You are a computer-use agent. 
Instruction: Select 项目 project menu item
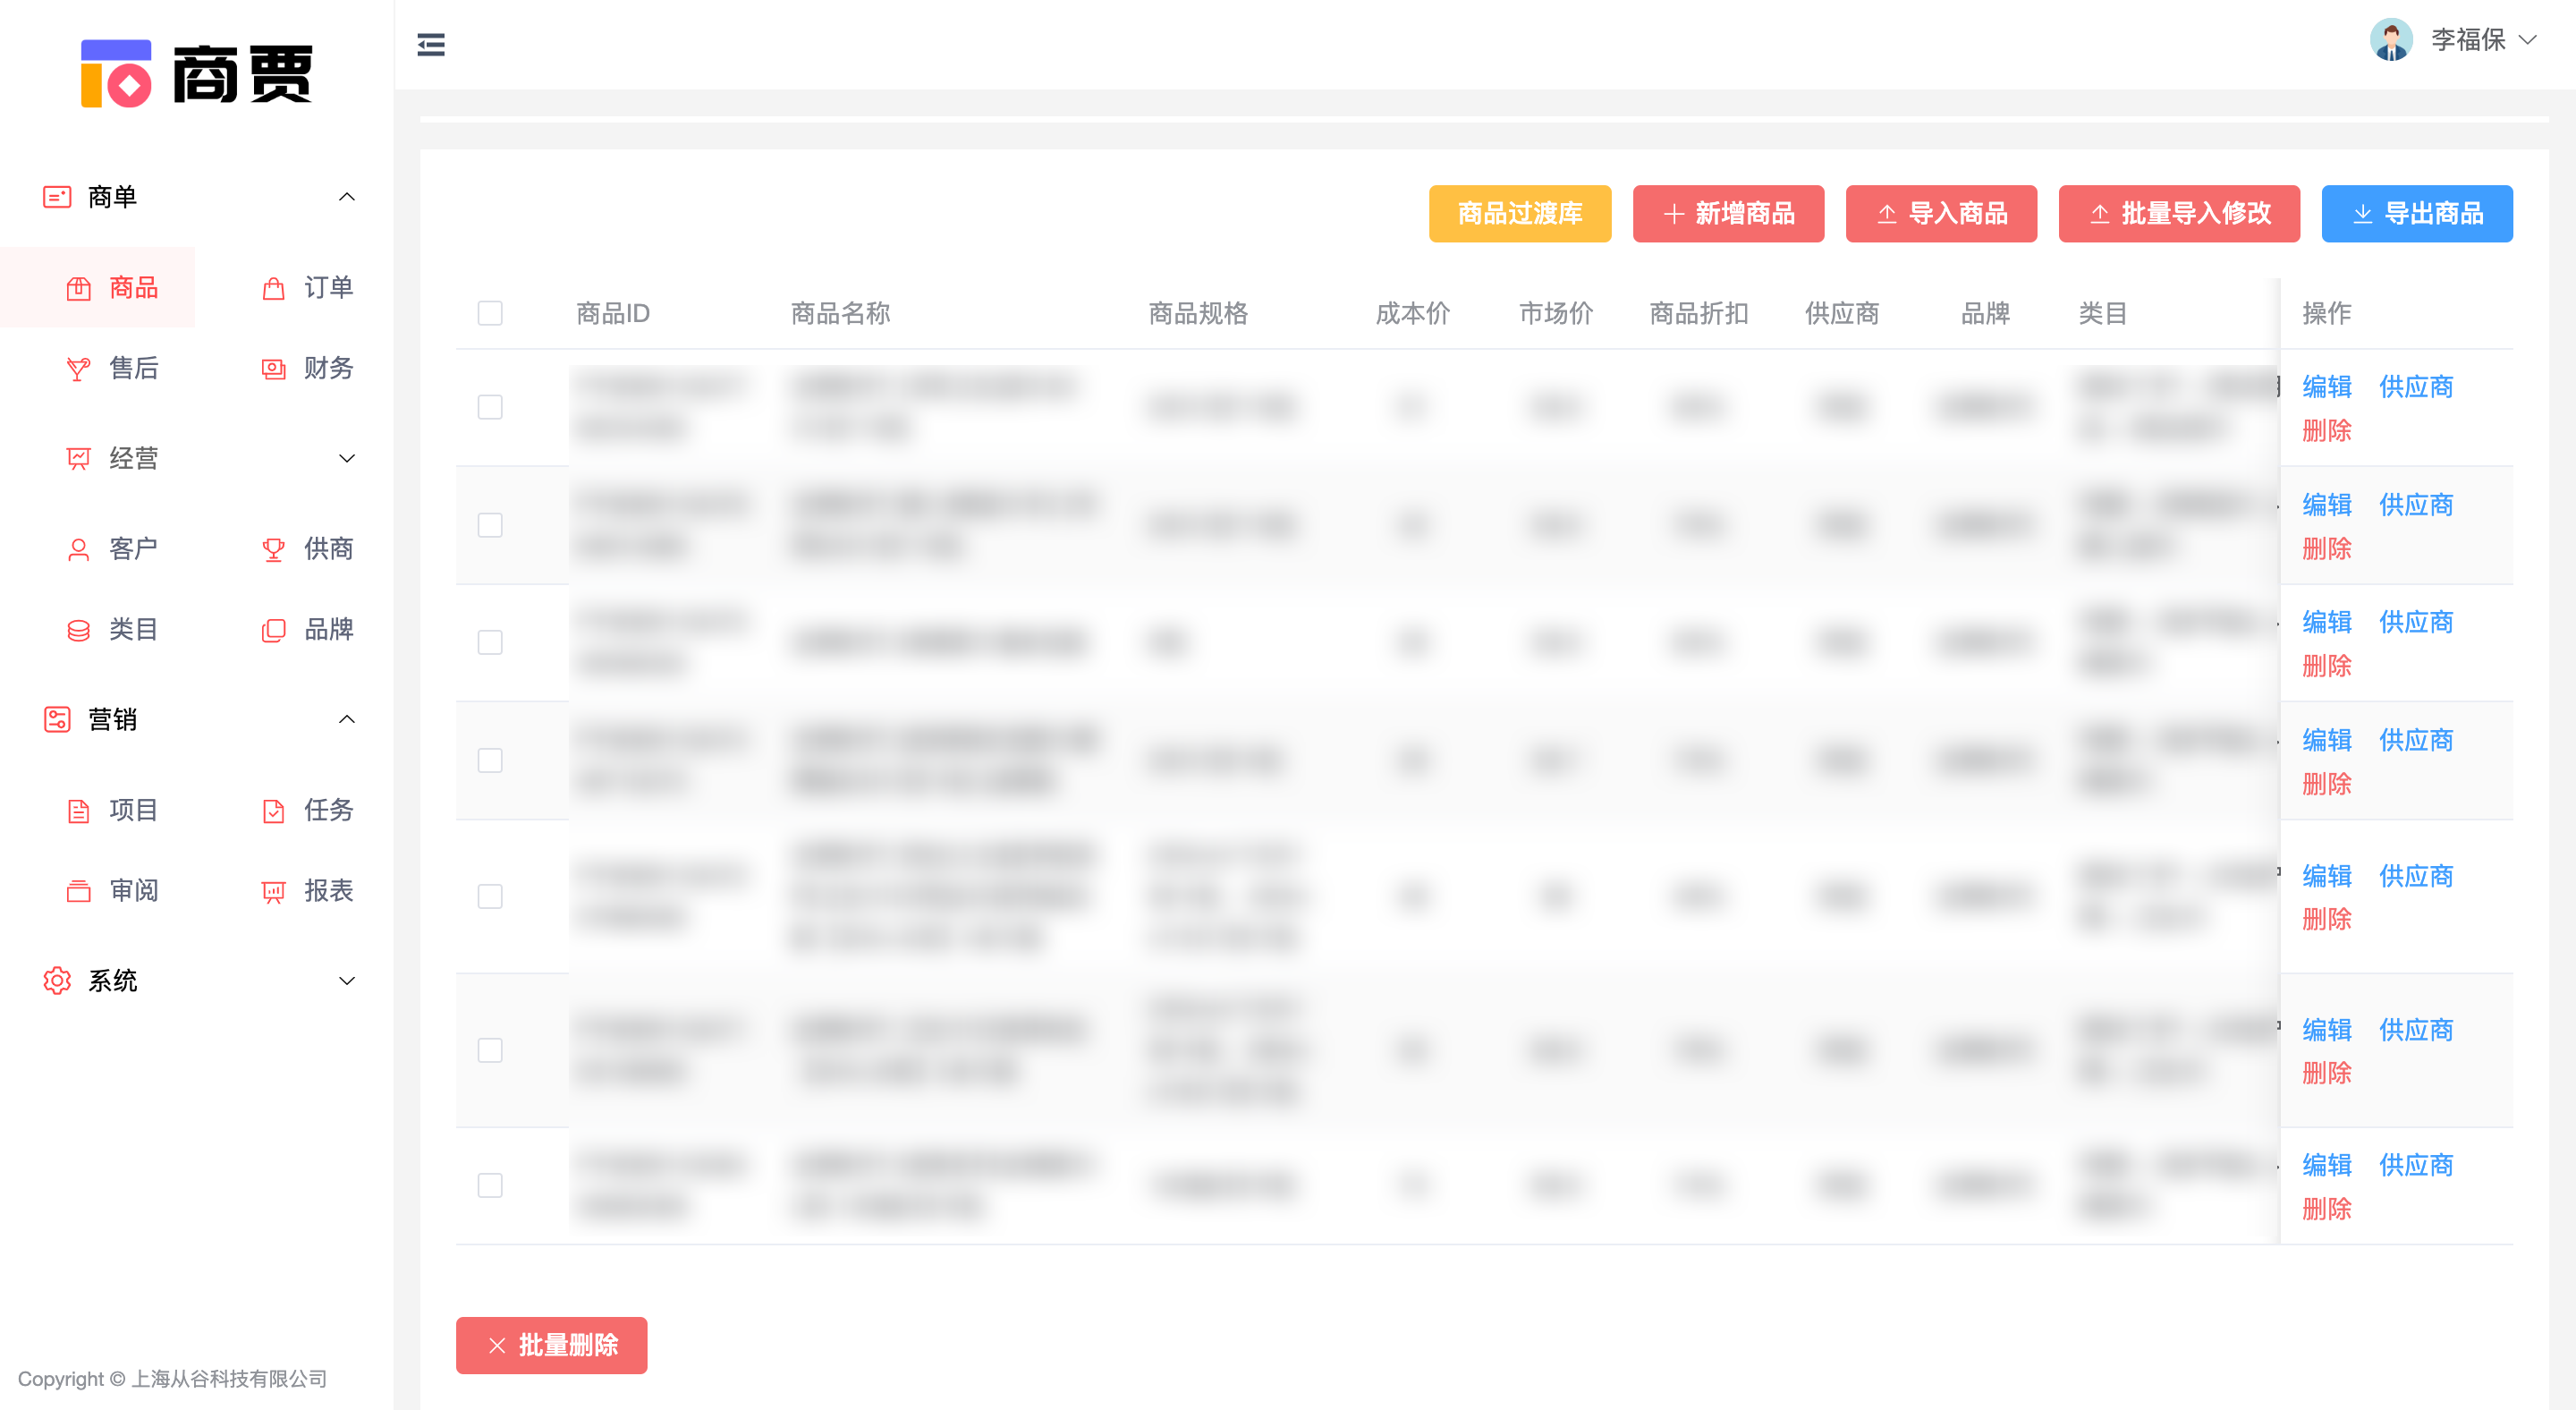pyautogui.click(x=133, y=810)
